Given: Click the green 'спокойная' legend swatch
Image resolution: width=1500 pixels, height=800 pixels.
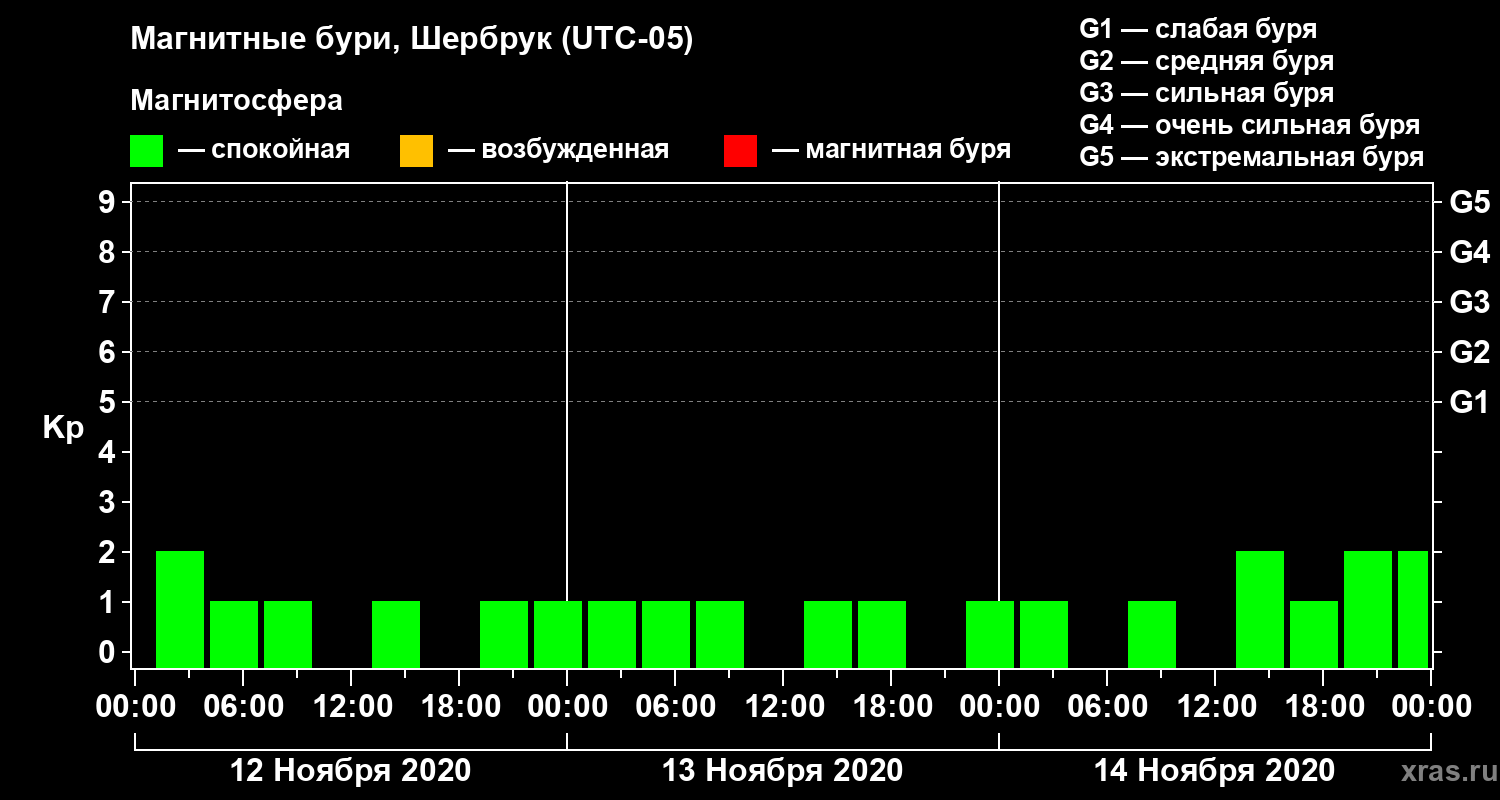Looking at the screenshot, I should [x=146, y=151].
